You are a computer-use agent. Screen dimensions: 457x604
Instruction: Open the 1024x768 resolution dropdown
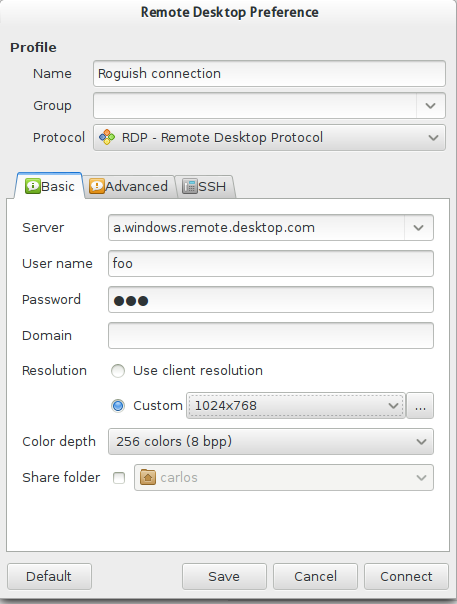click(x=296, y=406)
